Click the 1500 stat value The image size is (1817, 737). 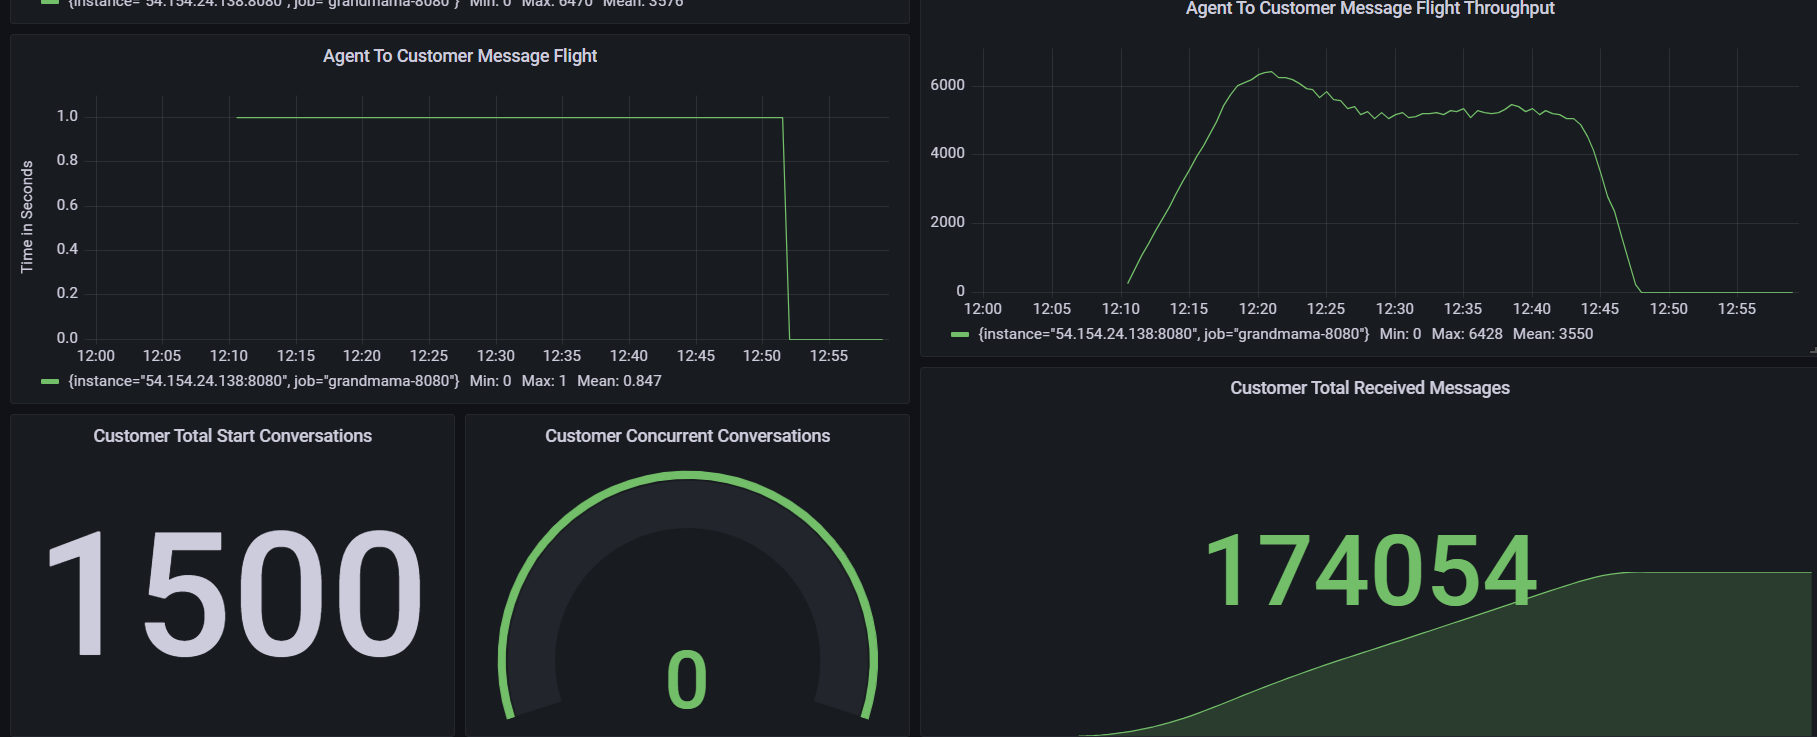coord(234,593)
